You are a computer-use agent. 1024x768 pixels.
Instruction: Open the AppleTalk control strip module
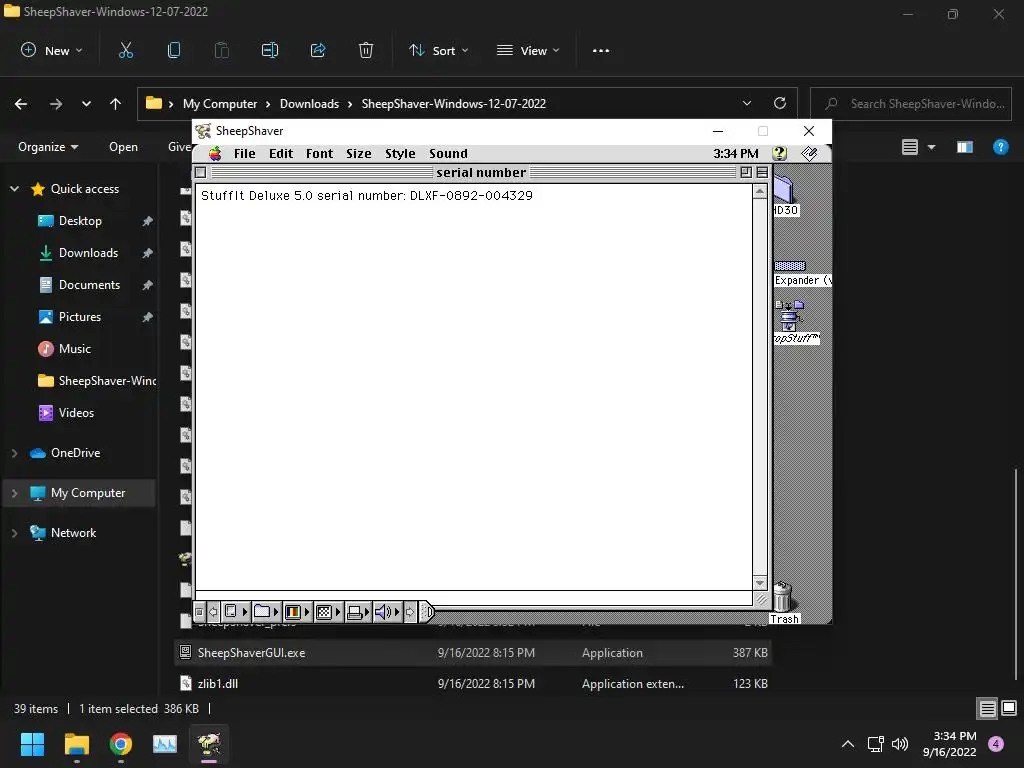tap(236, 612)
